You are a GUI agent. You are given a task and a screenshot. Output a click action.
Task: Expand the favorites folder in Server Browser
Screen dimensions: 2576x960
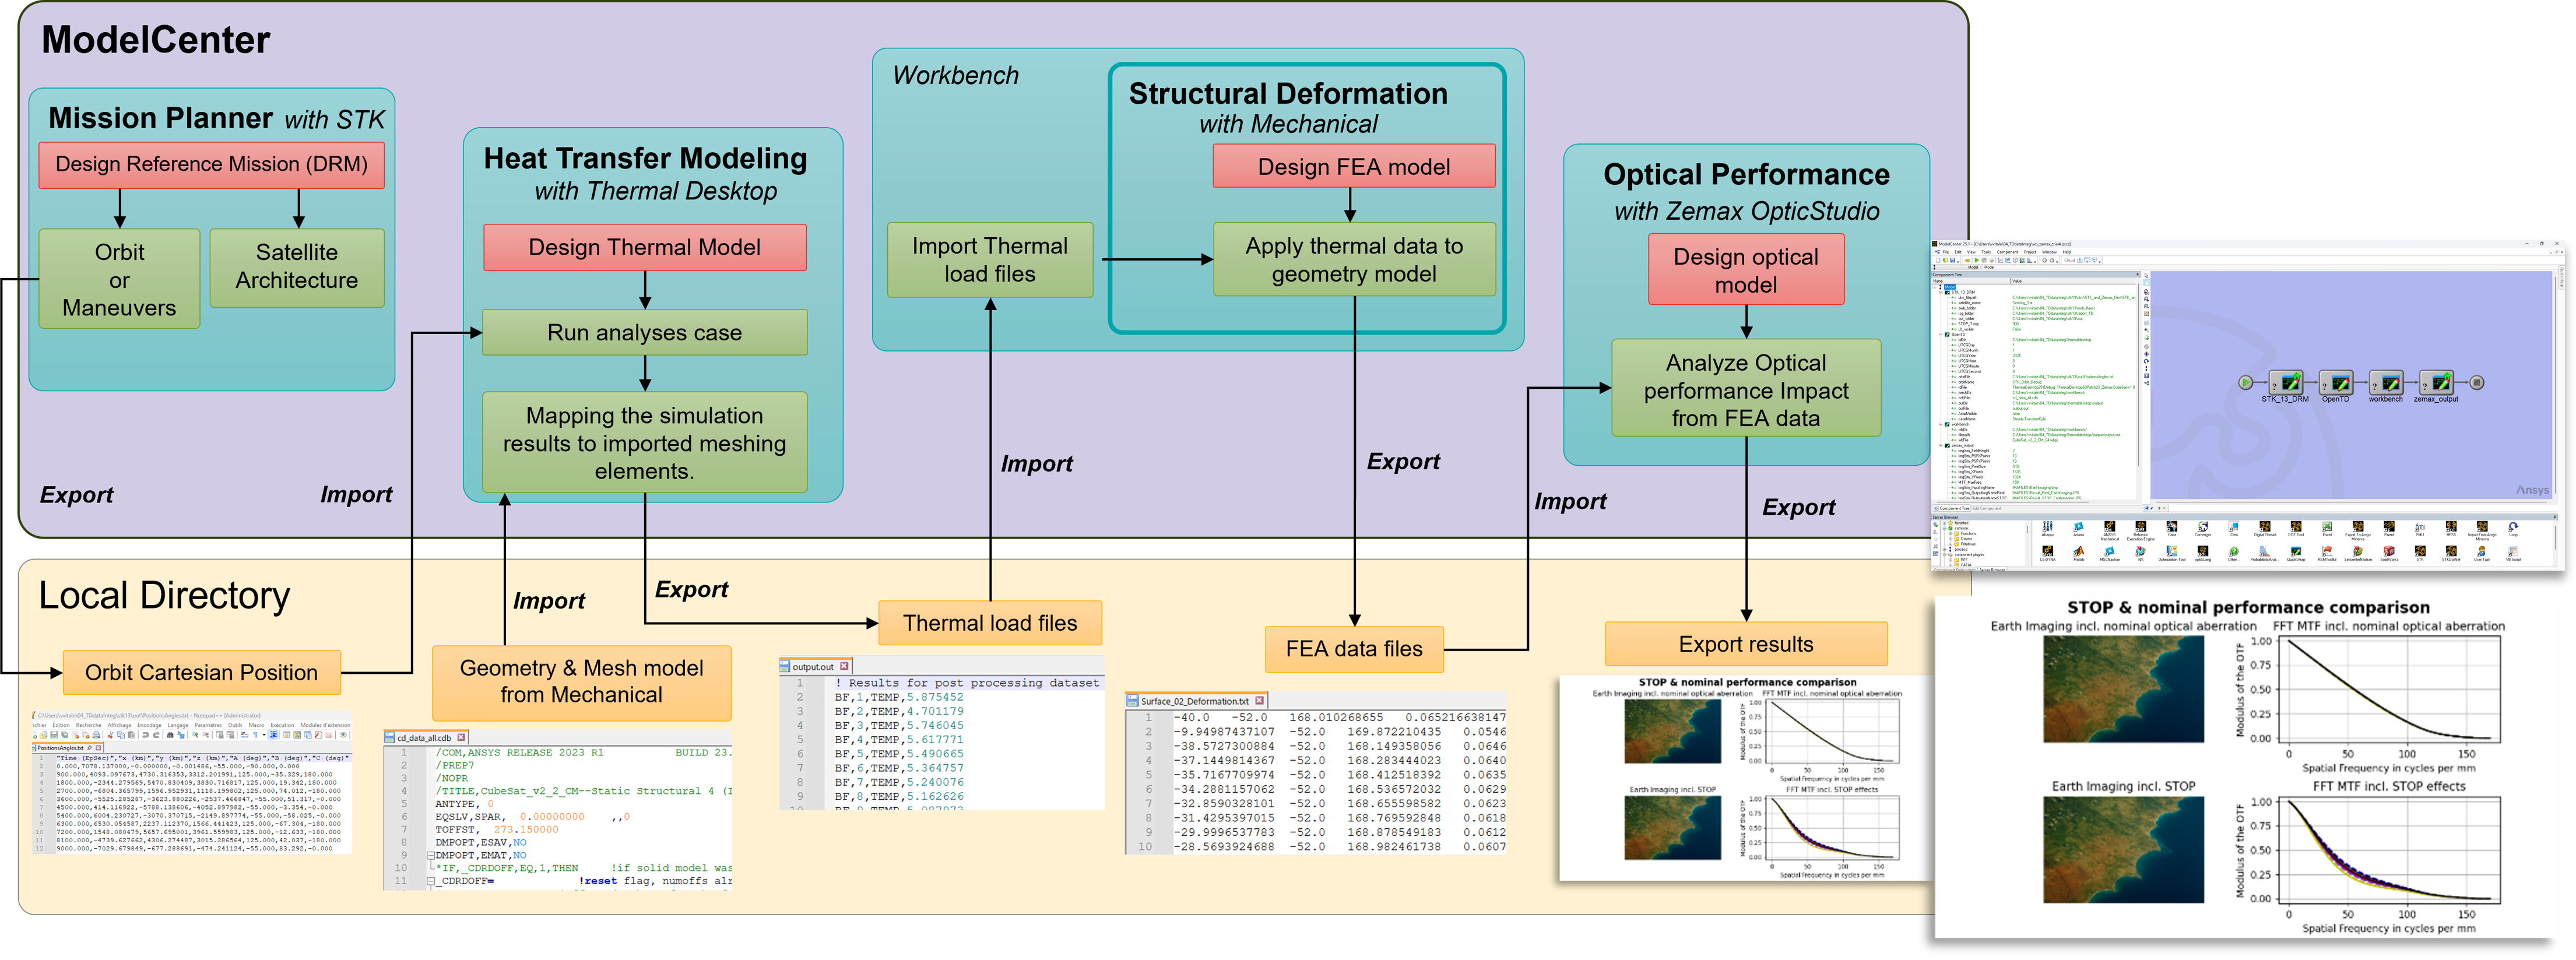click(1945, 523)
